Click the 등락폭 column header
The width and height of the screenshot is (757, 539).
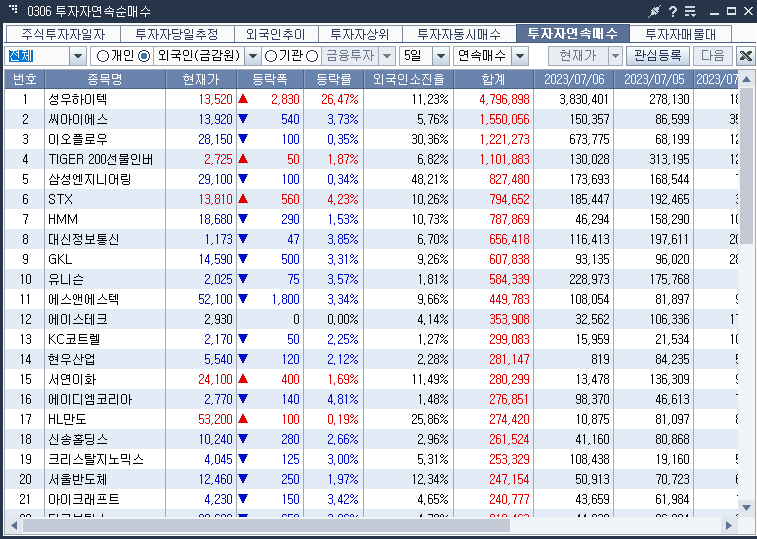click(x=270, y=79)
